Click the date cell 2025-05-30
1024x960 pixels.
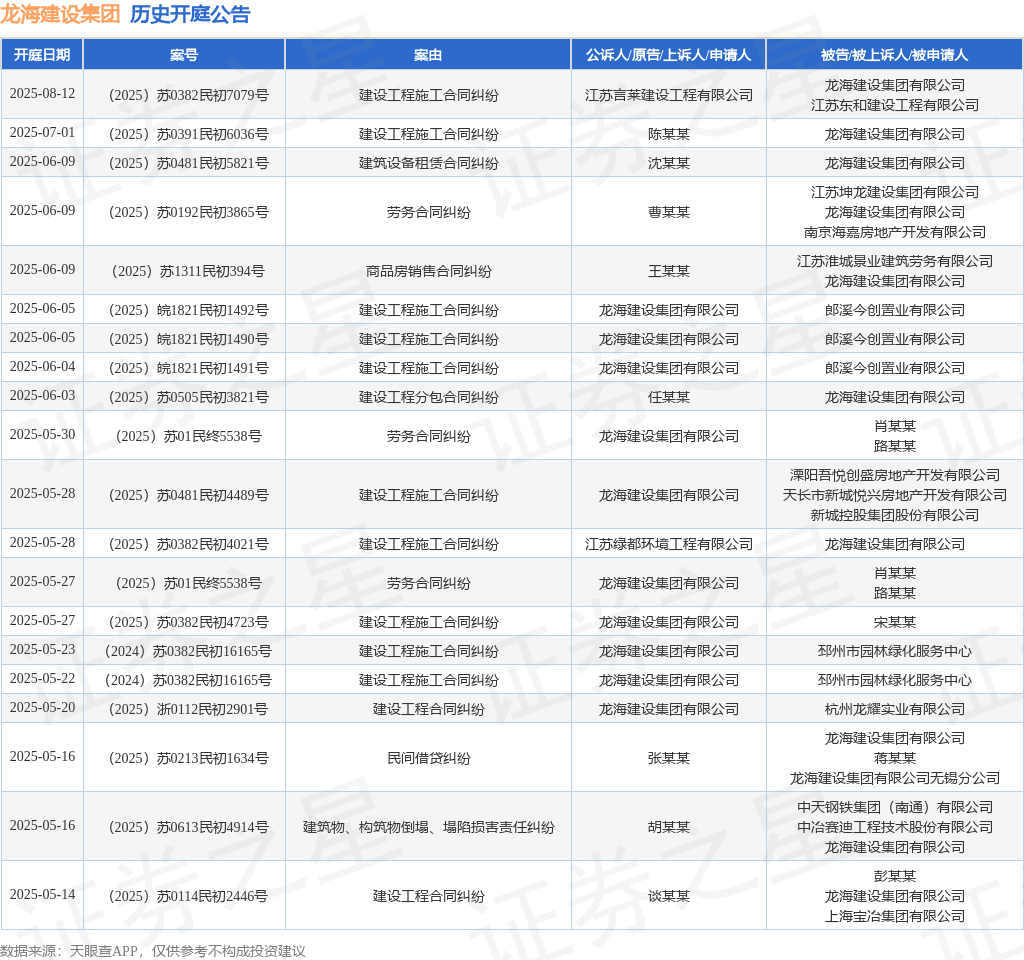[42, 434]
